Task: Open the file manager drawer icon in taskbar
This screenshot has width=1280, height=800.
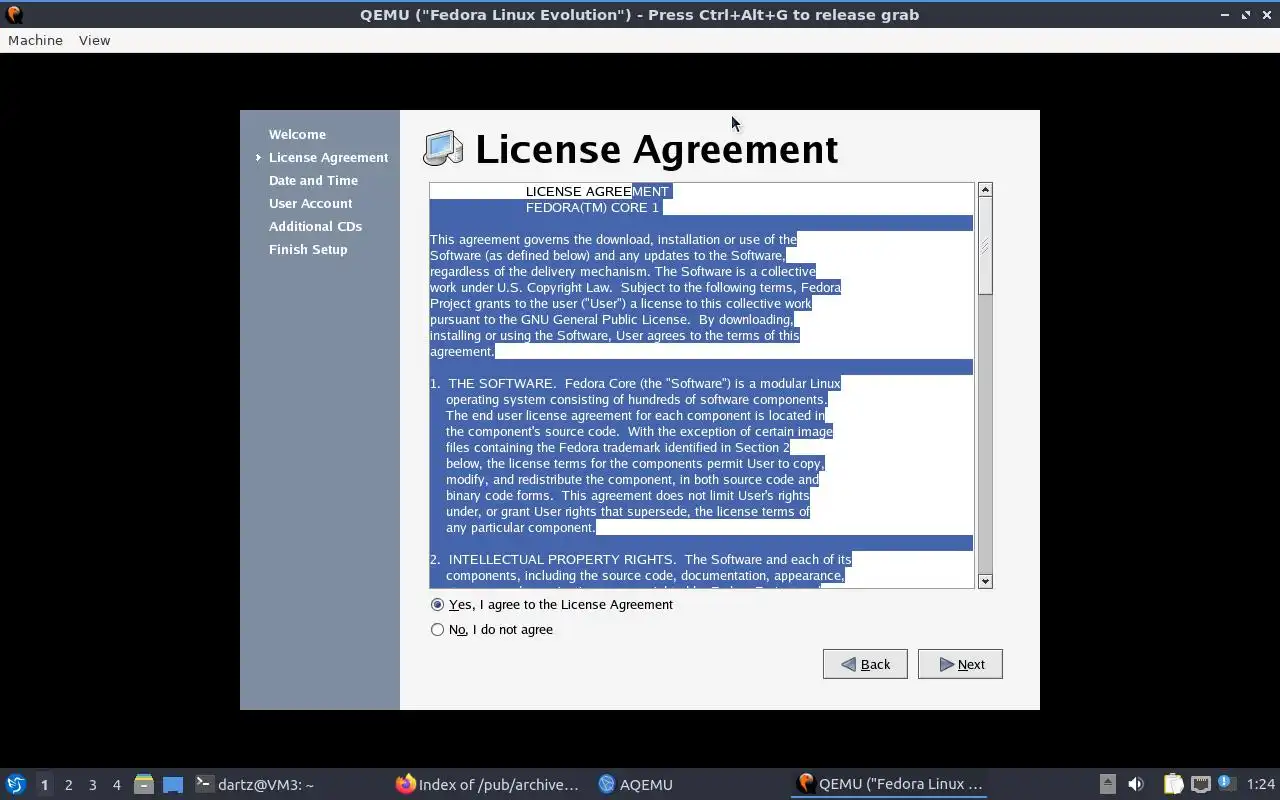Action: (143, 784)
